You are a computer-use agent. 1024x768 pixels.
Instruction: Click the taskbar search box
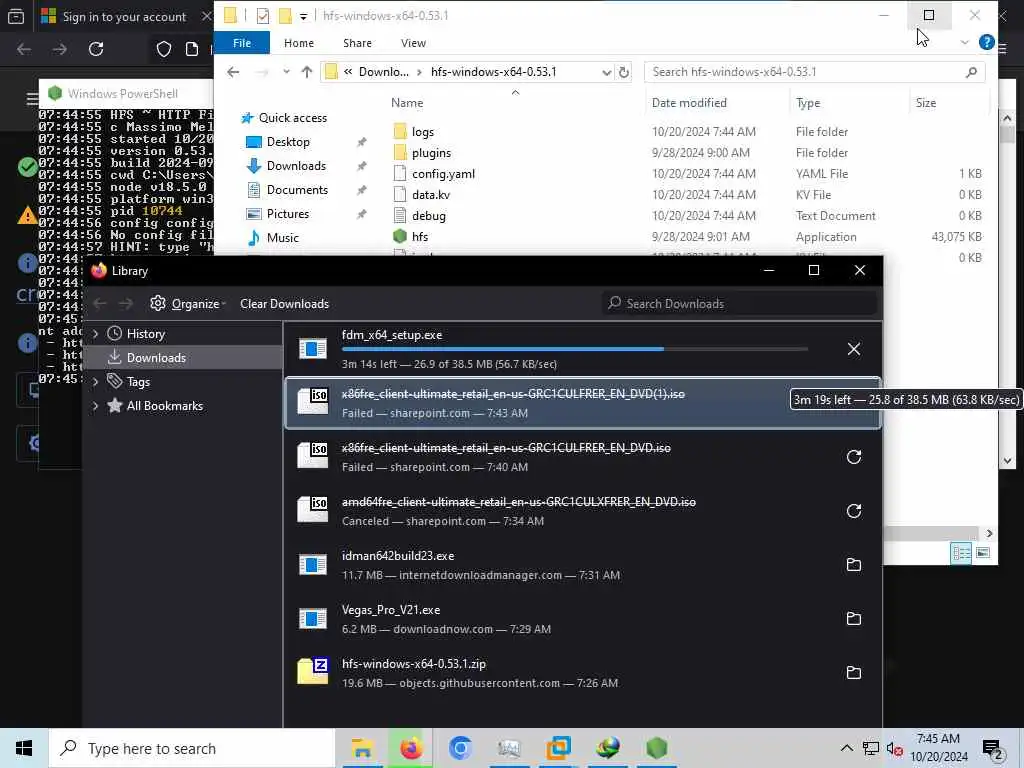click(x=191, y=748)
